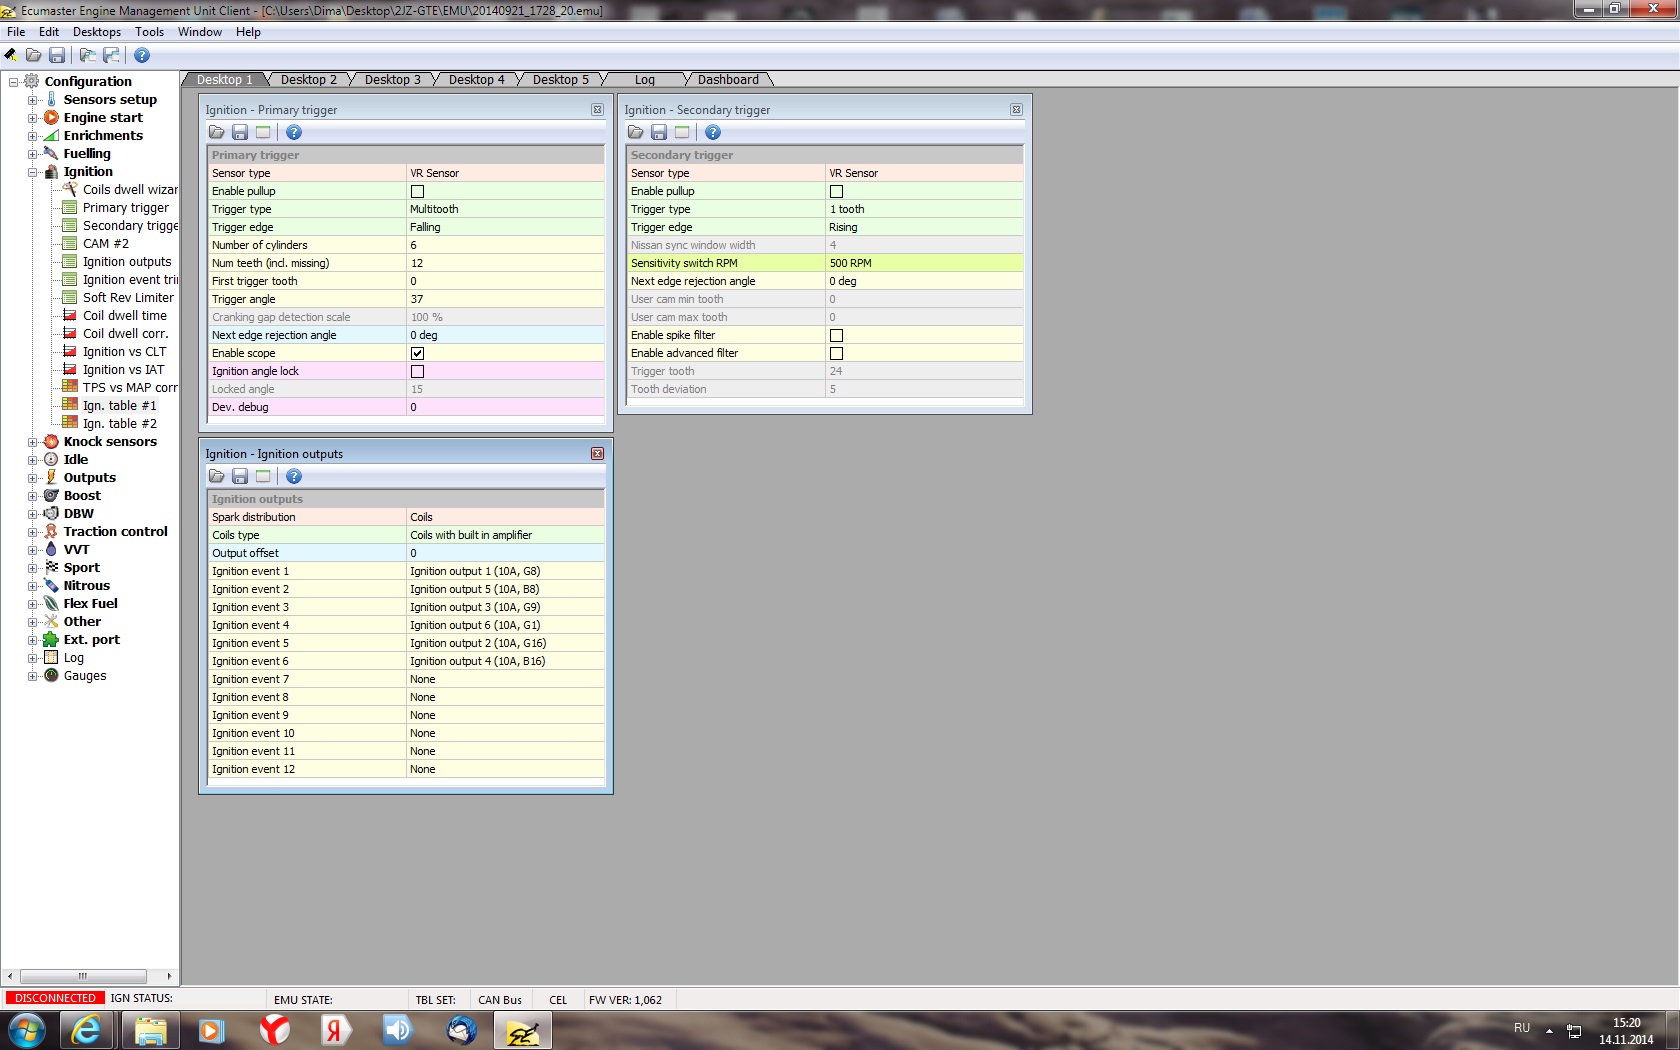Click the tree panel horizontal scrollbar
The width and height of the screenshot is (1680, 1050).
[83, 976]
